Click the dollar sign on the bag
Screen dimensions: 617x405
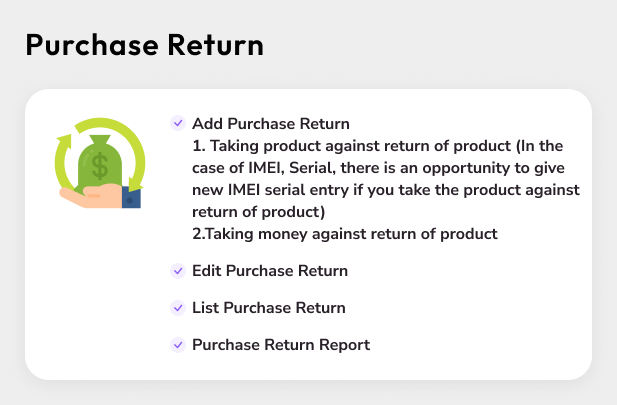pyautogui.click(x=101, y=164)
